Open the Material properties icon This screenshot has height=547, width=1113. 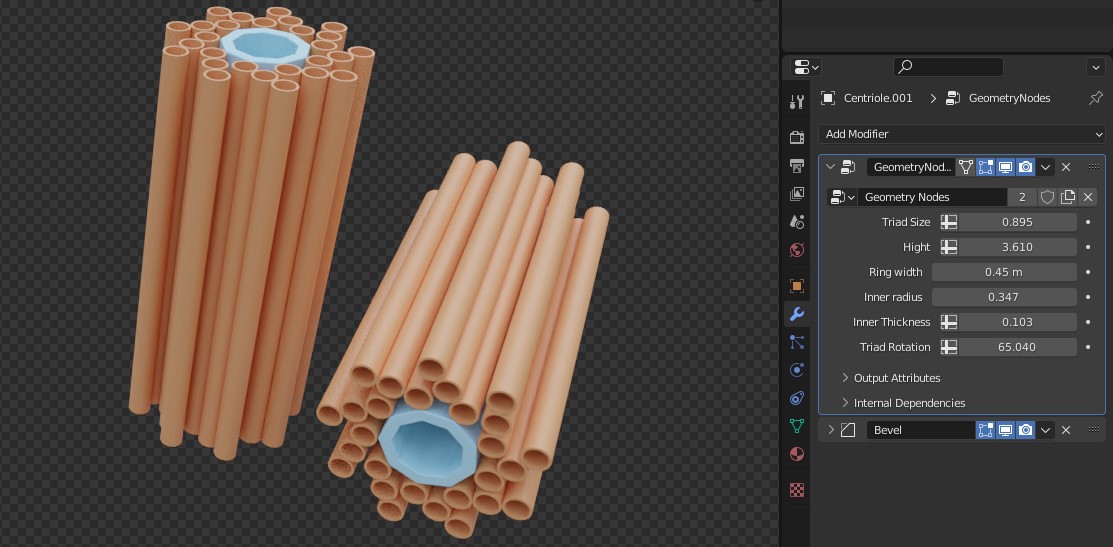tap(797, 454)
